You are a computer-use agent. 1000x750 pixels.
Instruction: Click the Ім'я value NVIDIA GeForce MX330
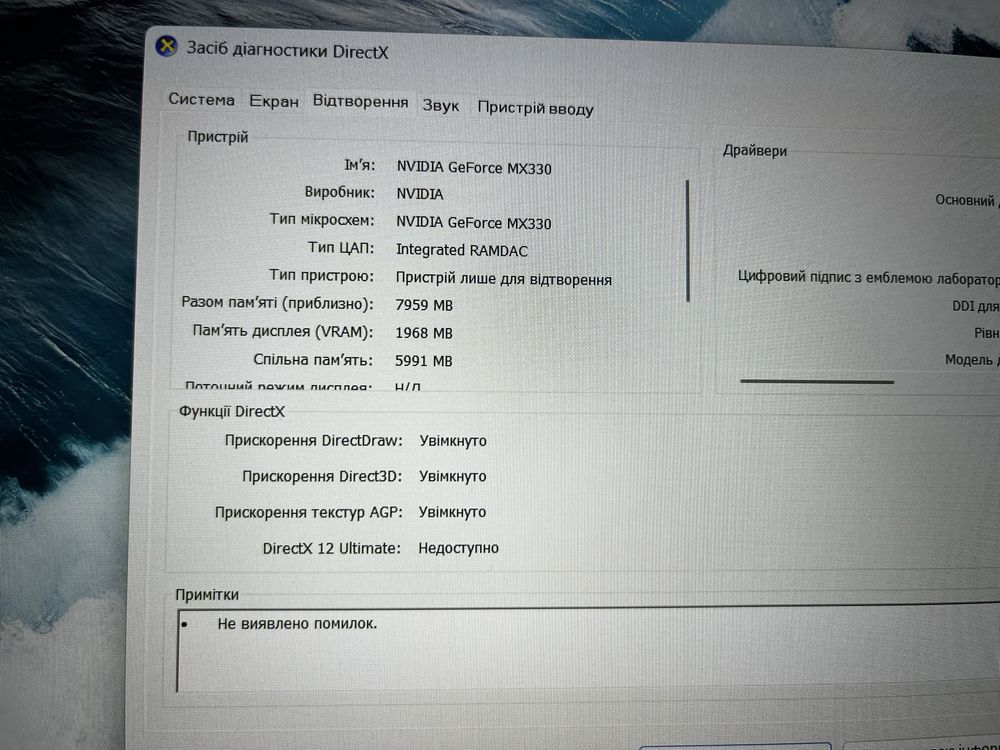click(474, 168)
